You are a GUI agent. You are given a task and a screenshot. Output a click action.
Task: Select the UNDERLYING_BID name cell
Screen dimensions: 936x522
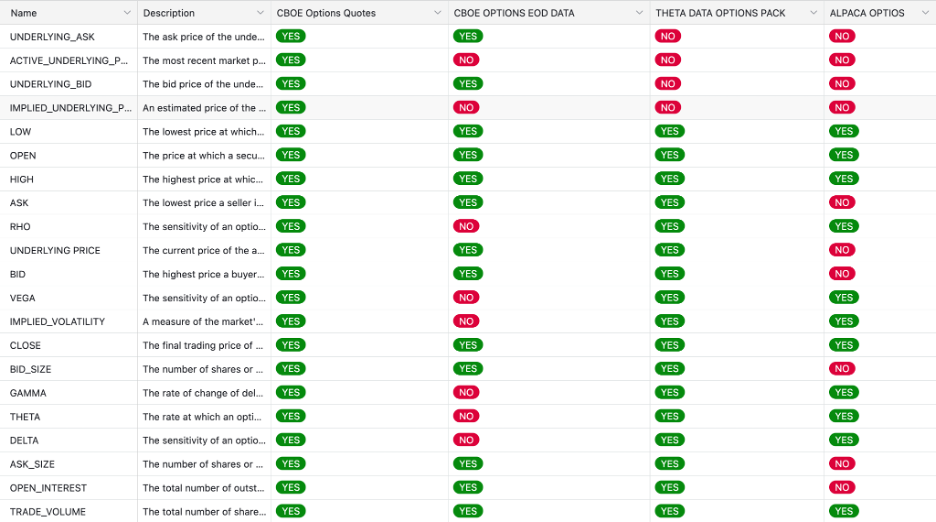point(69,84)
